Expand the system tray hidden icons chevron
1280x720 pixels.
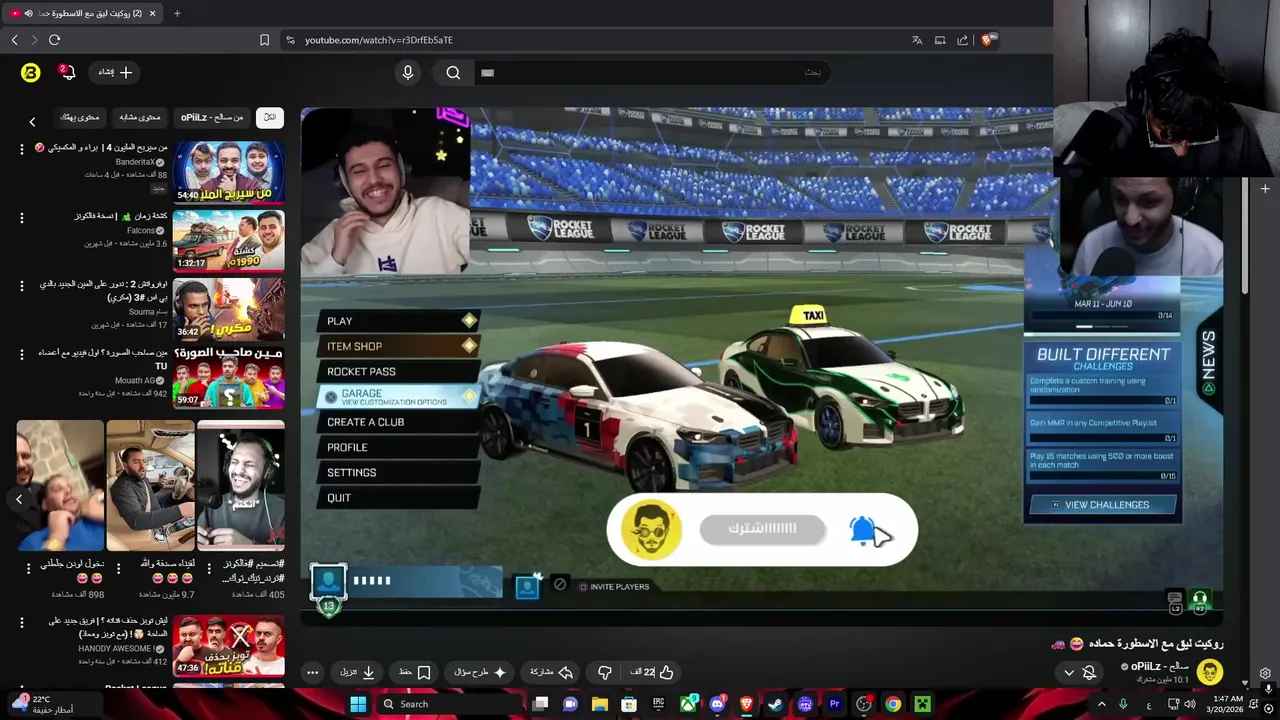pyautogui.click(x=1102, y=704)
